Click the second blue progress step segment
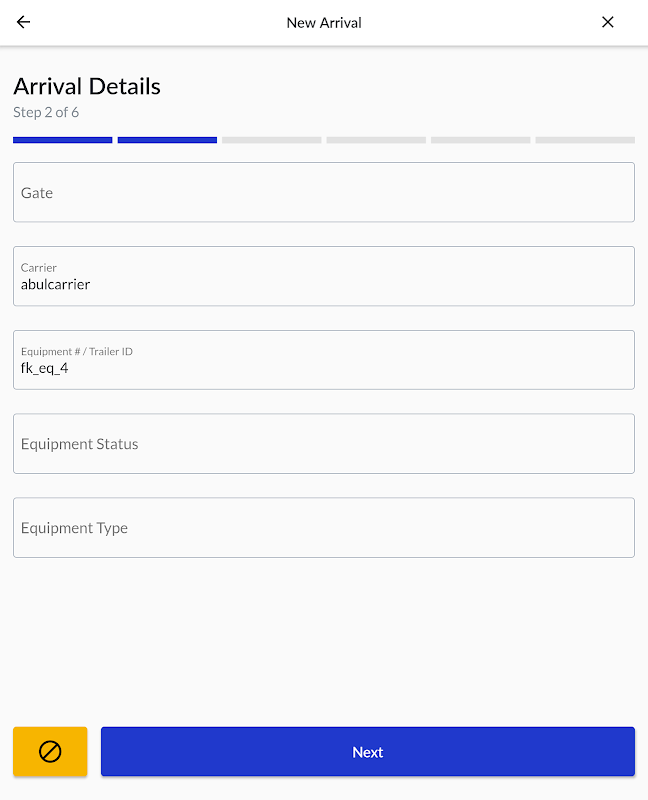This screenshot has width=648, height=800. point(167,140)
